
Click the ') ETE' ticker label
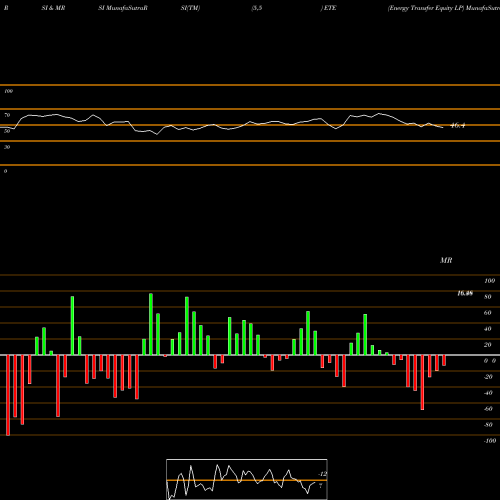tap(328, 8)
